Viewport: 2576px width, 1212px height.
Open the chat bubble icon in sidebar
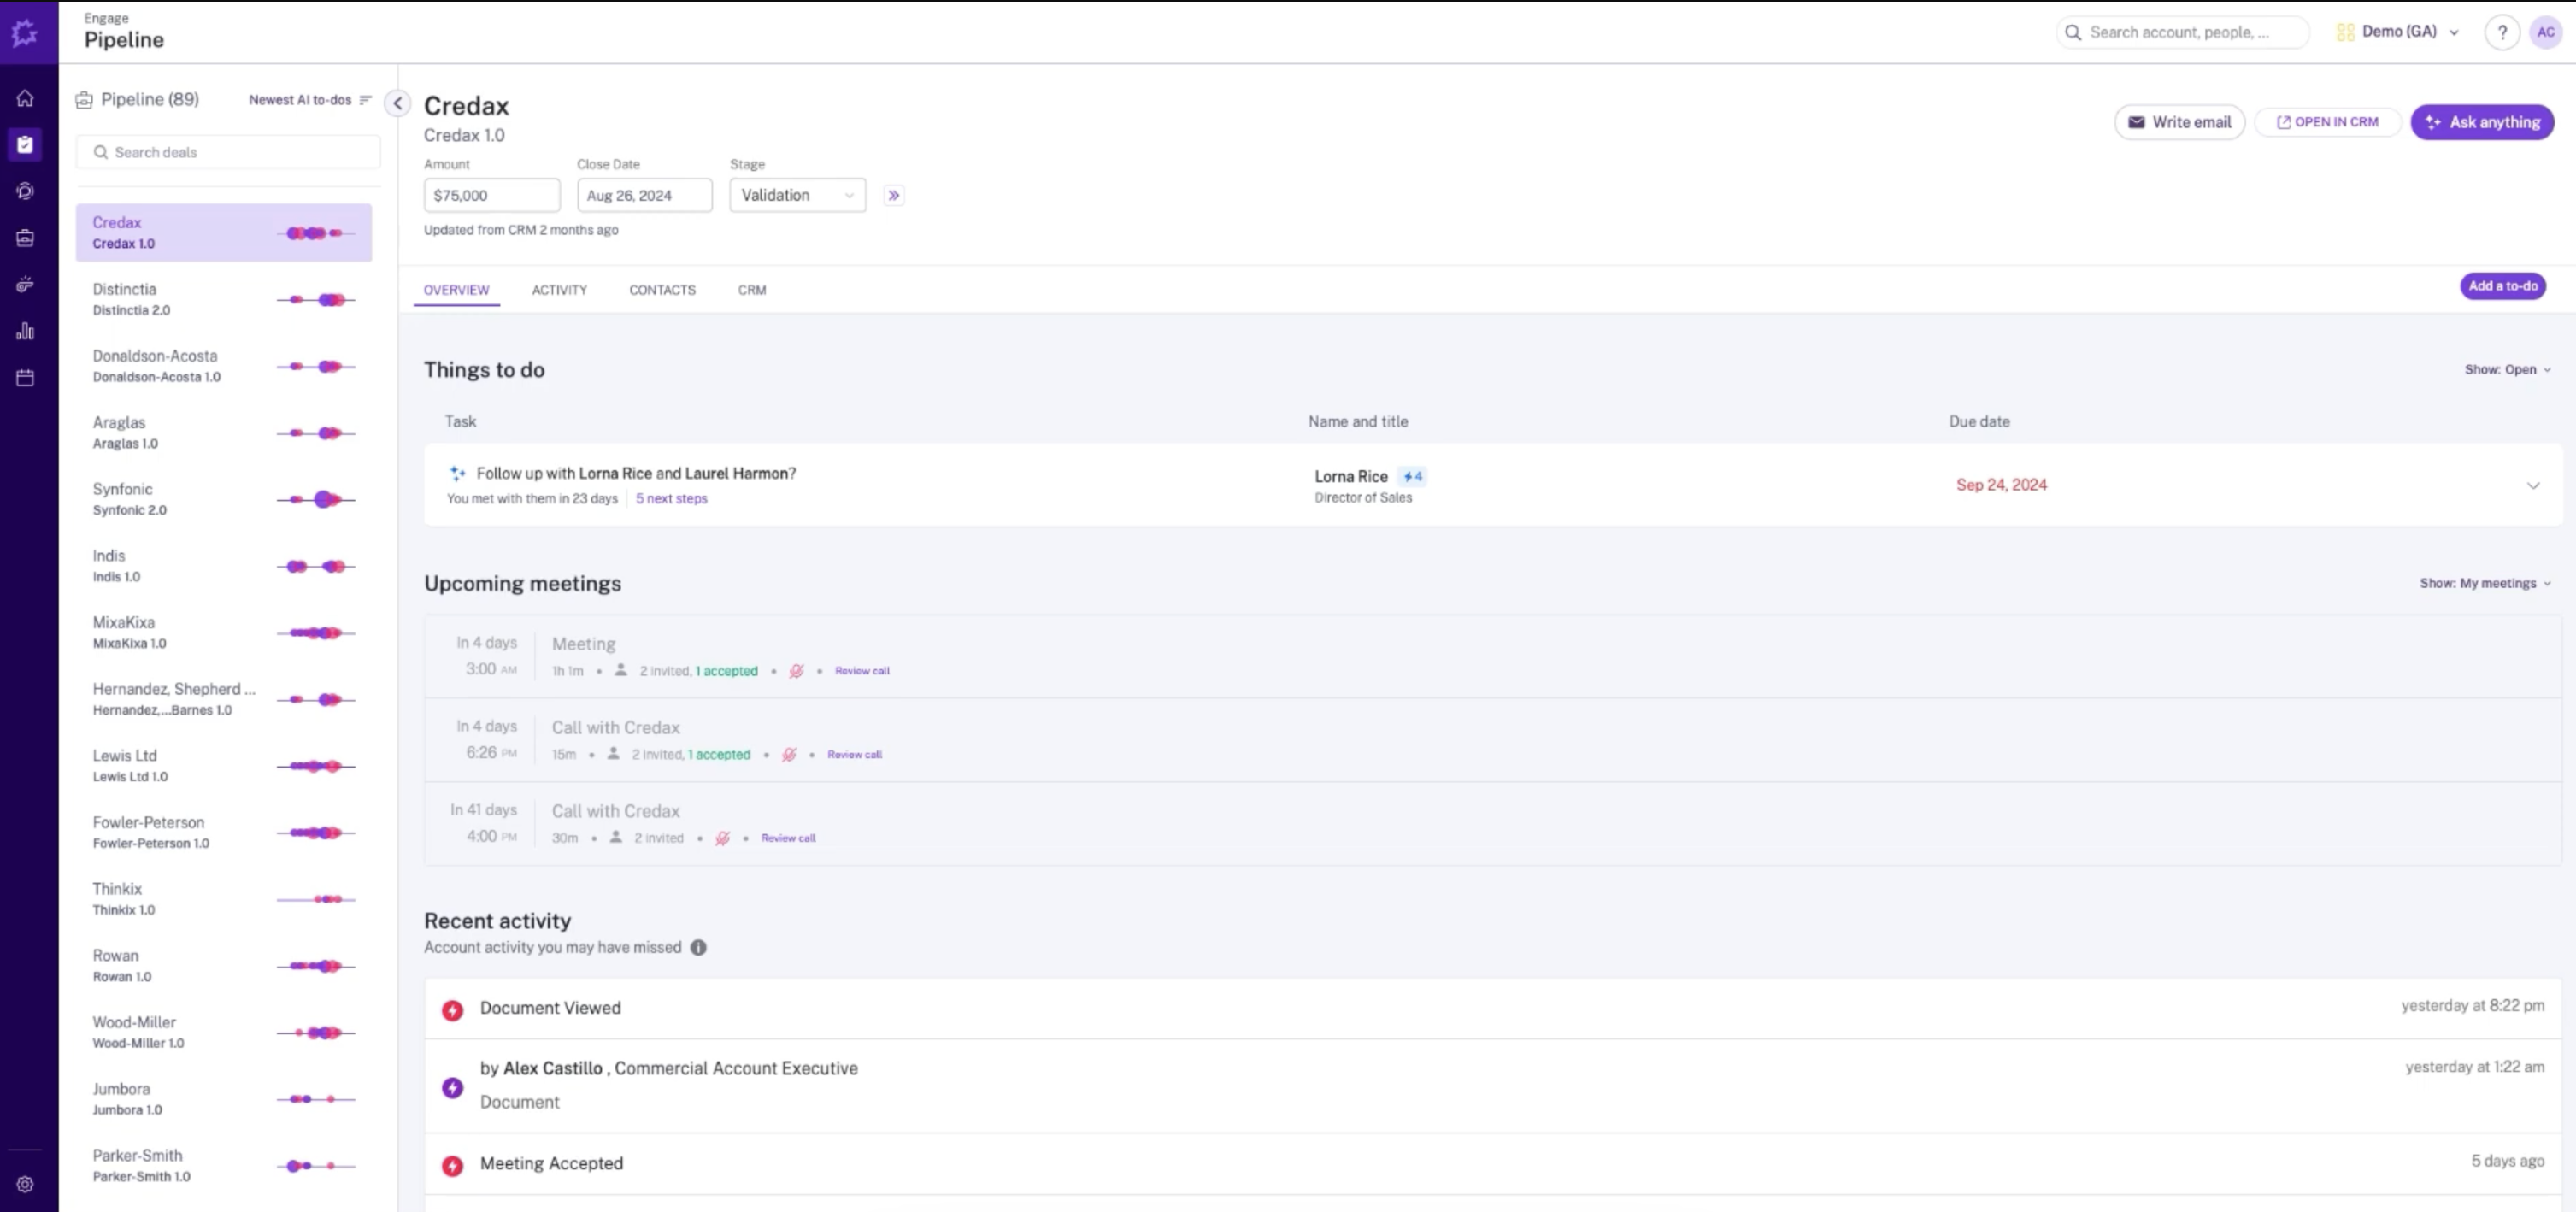25,191
